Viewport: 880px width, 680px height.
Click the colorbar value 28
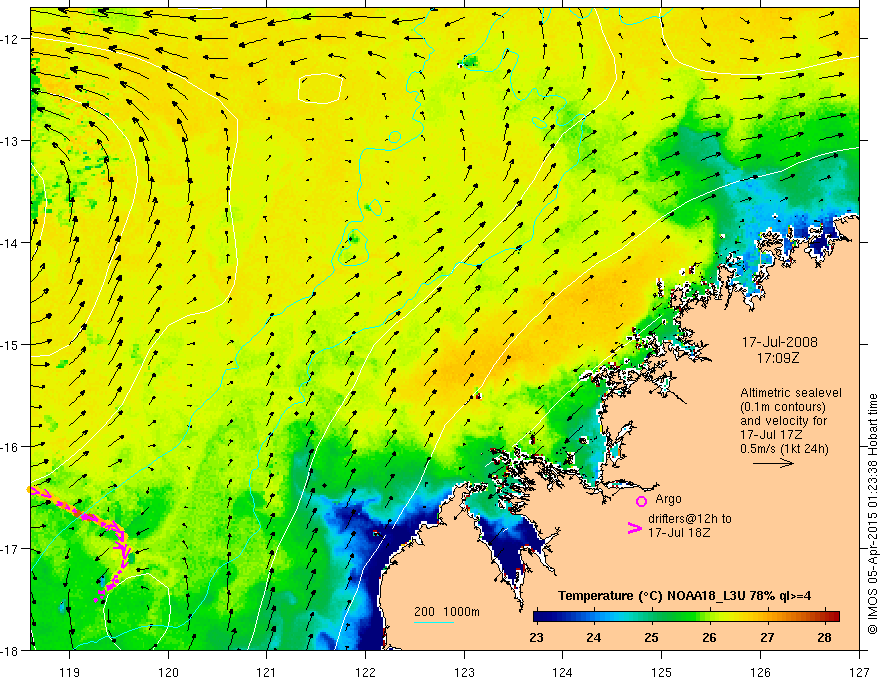point(824,637)
